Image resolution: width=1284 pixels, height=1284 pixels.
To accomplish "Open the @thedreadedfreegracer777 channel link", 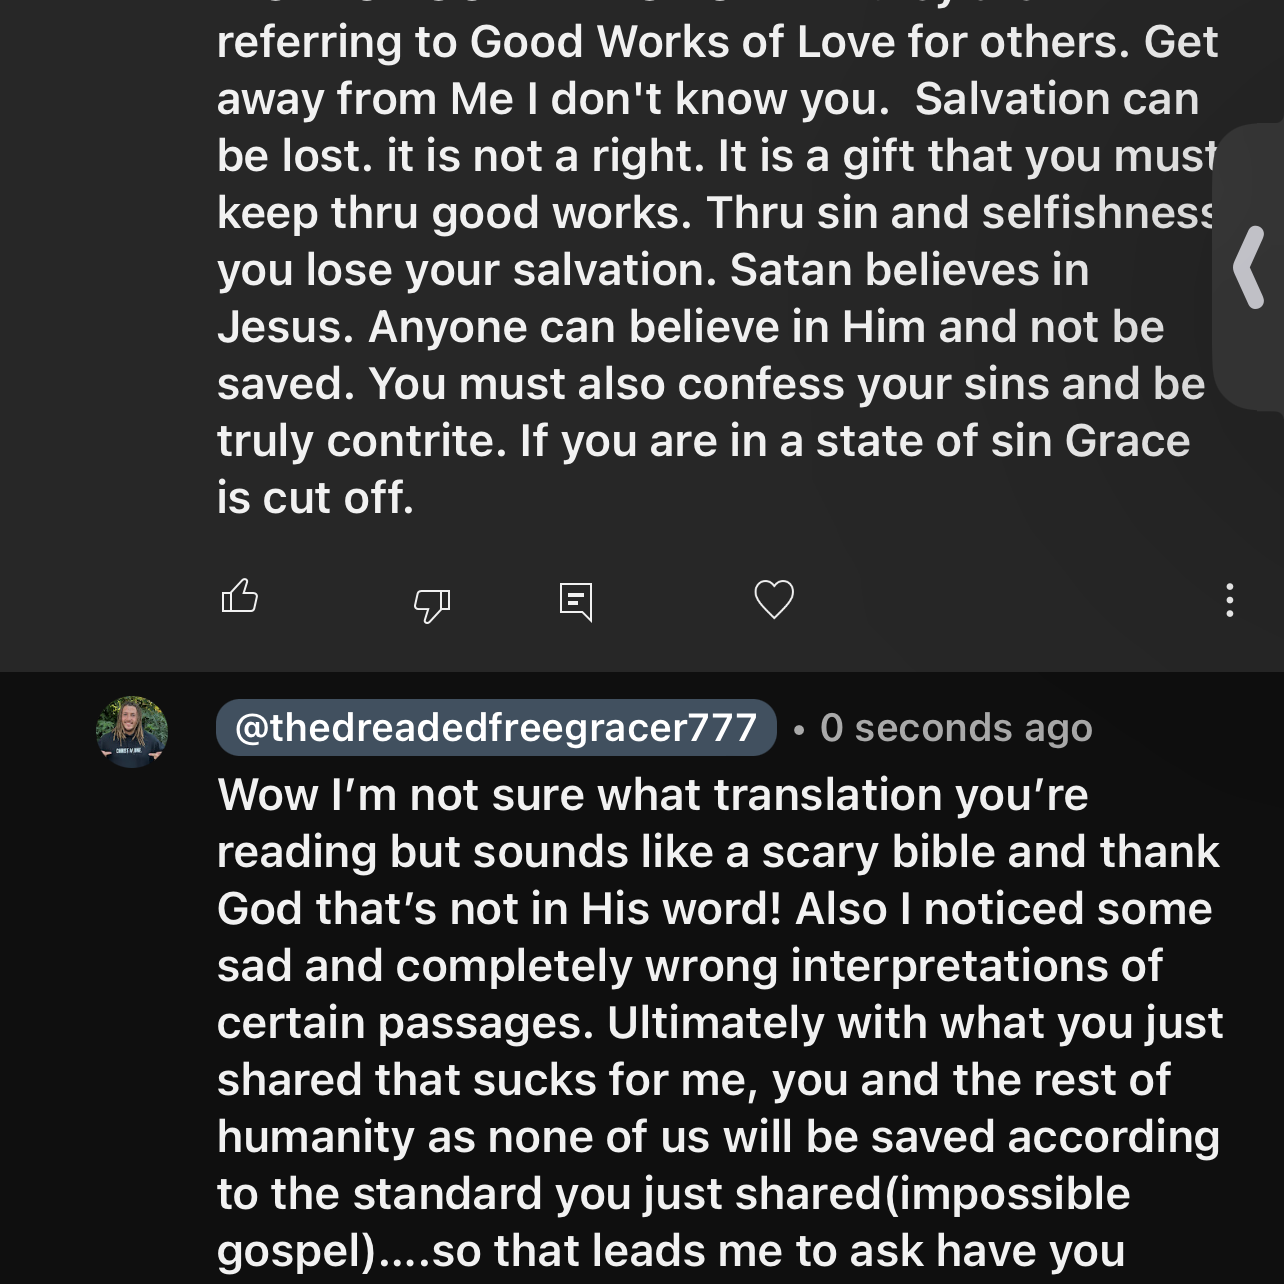I will tap(496, 727).
